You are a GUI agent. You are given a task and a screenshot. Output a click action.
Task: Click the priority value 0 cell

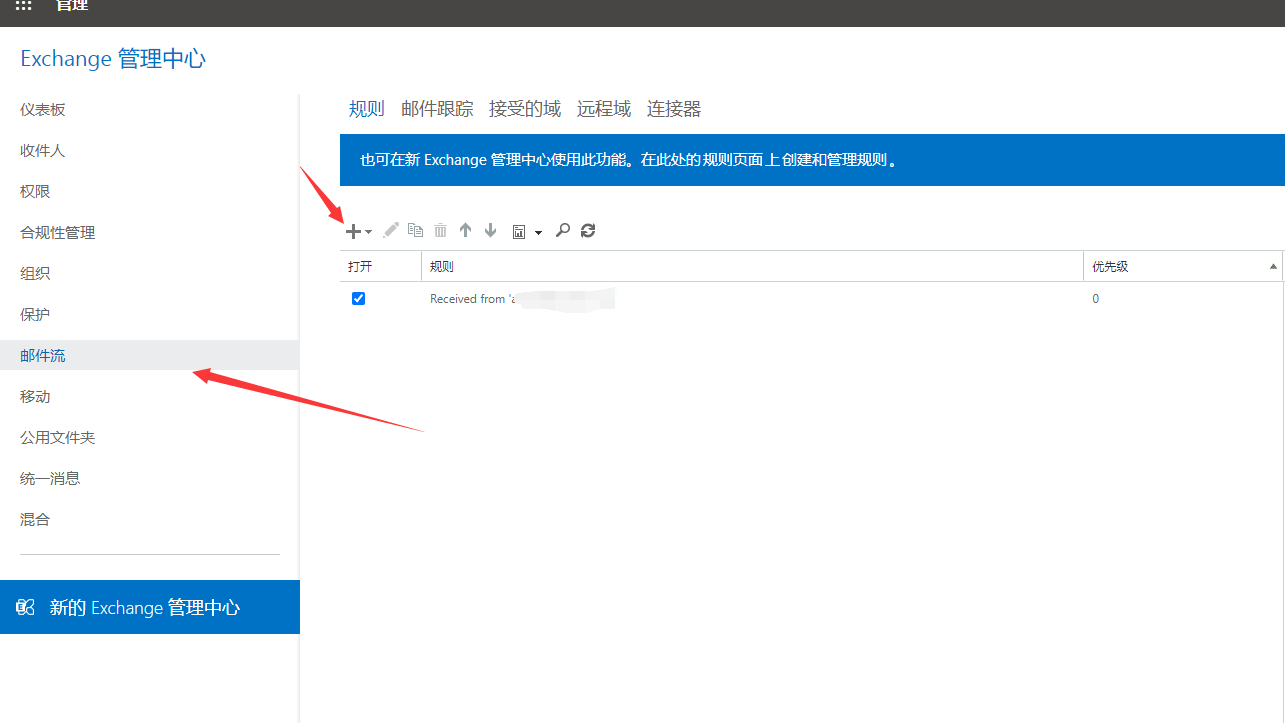click(1095, 298)
